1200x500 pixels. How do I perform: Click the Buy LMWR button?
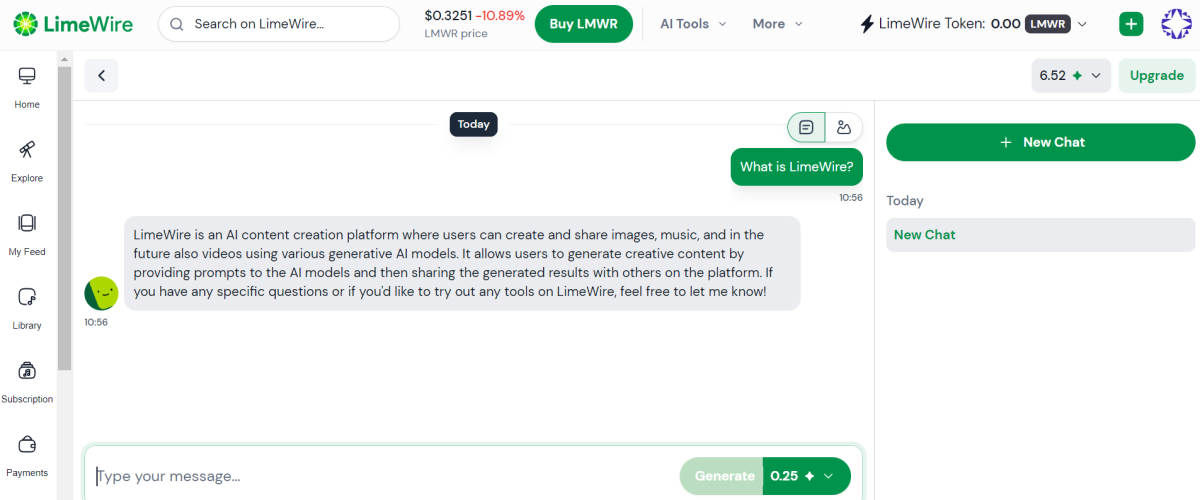pos(584,24)
